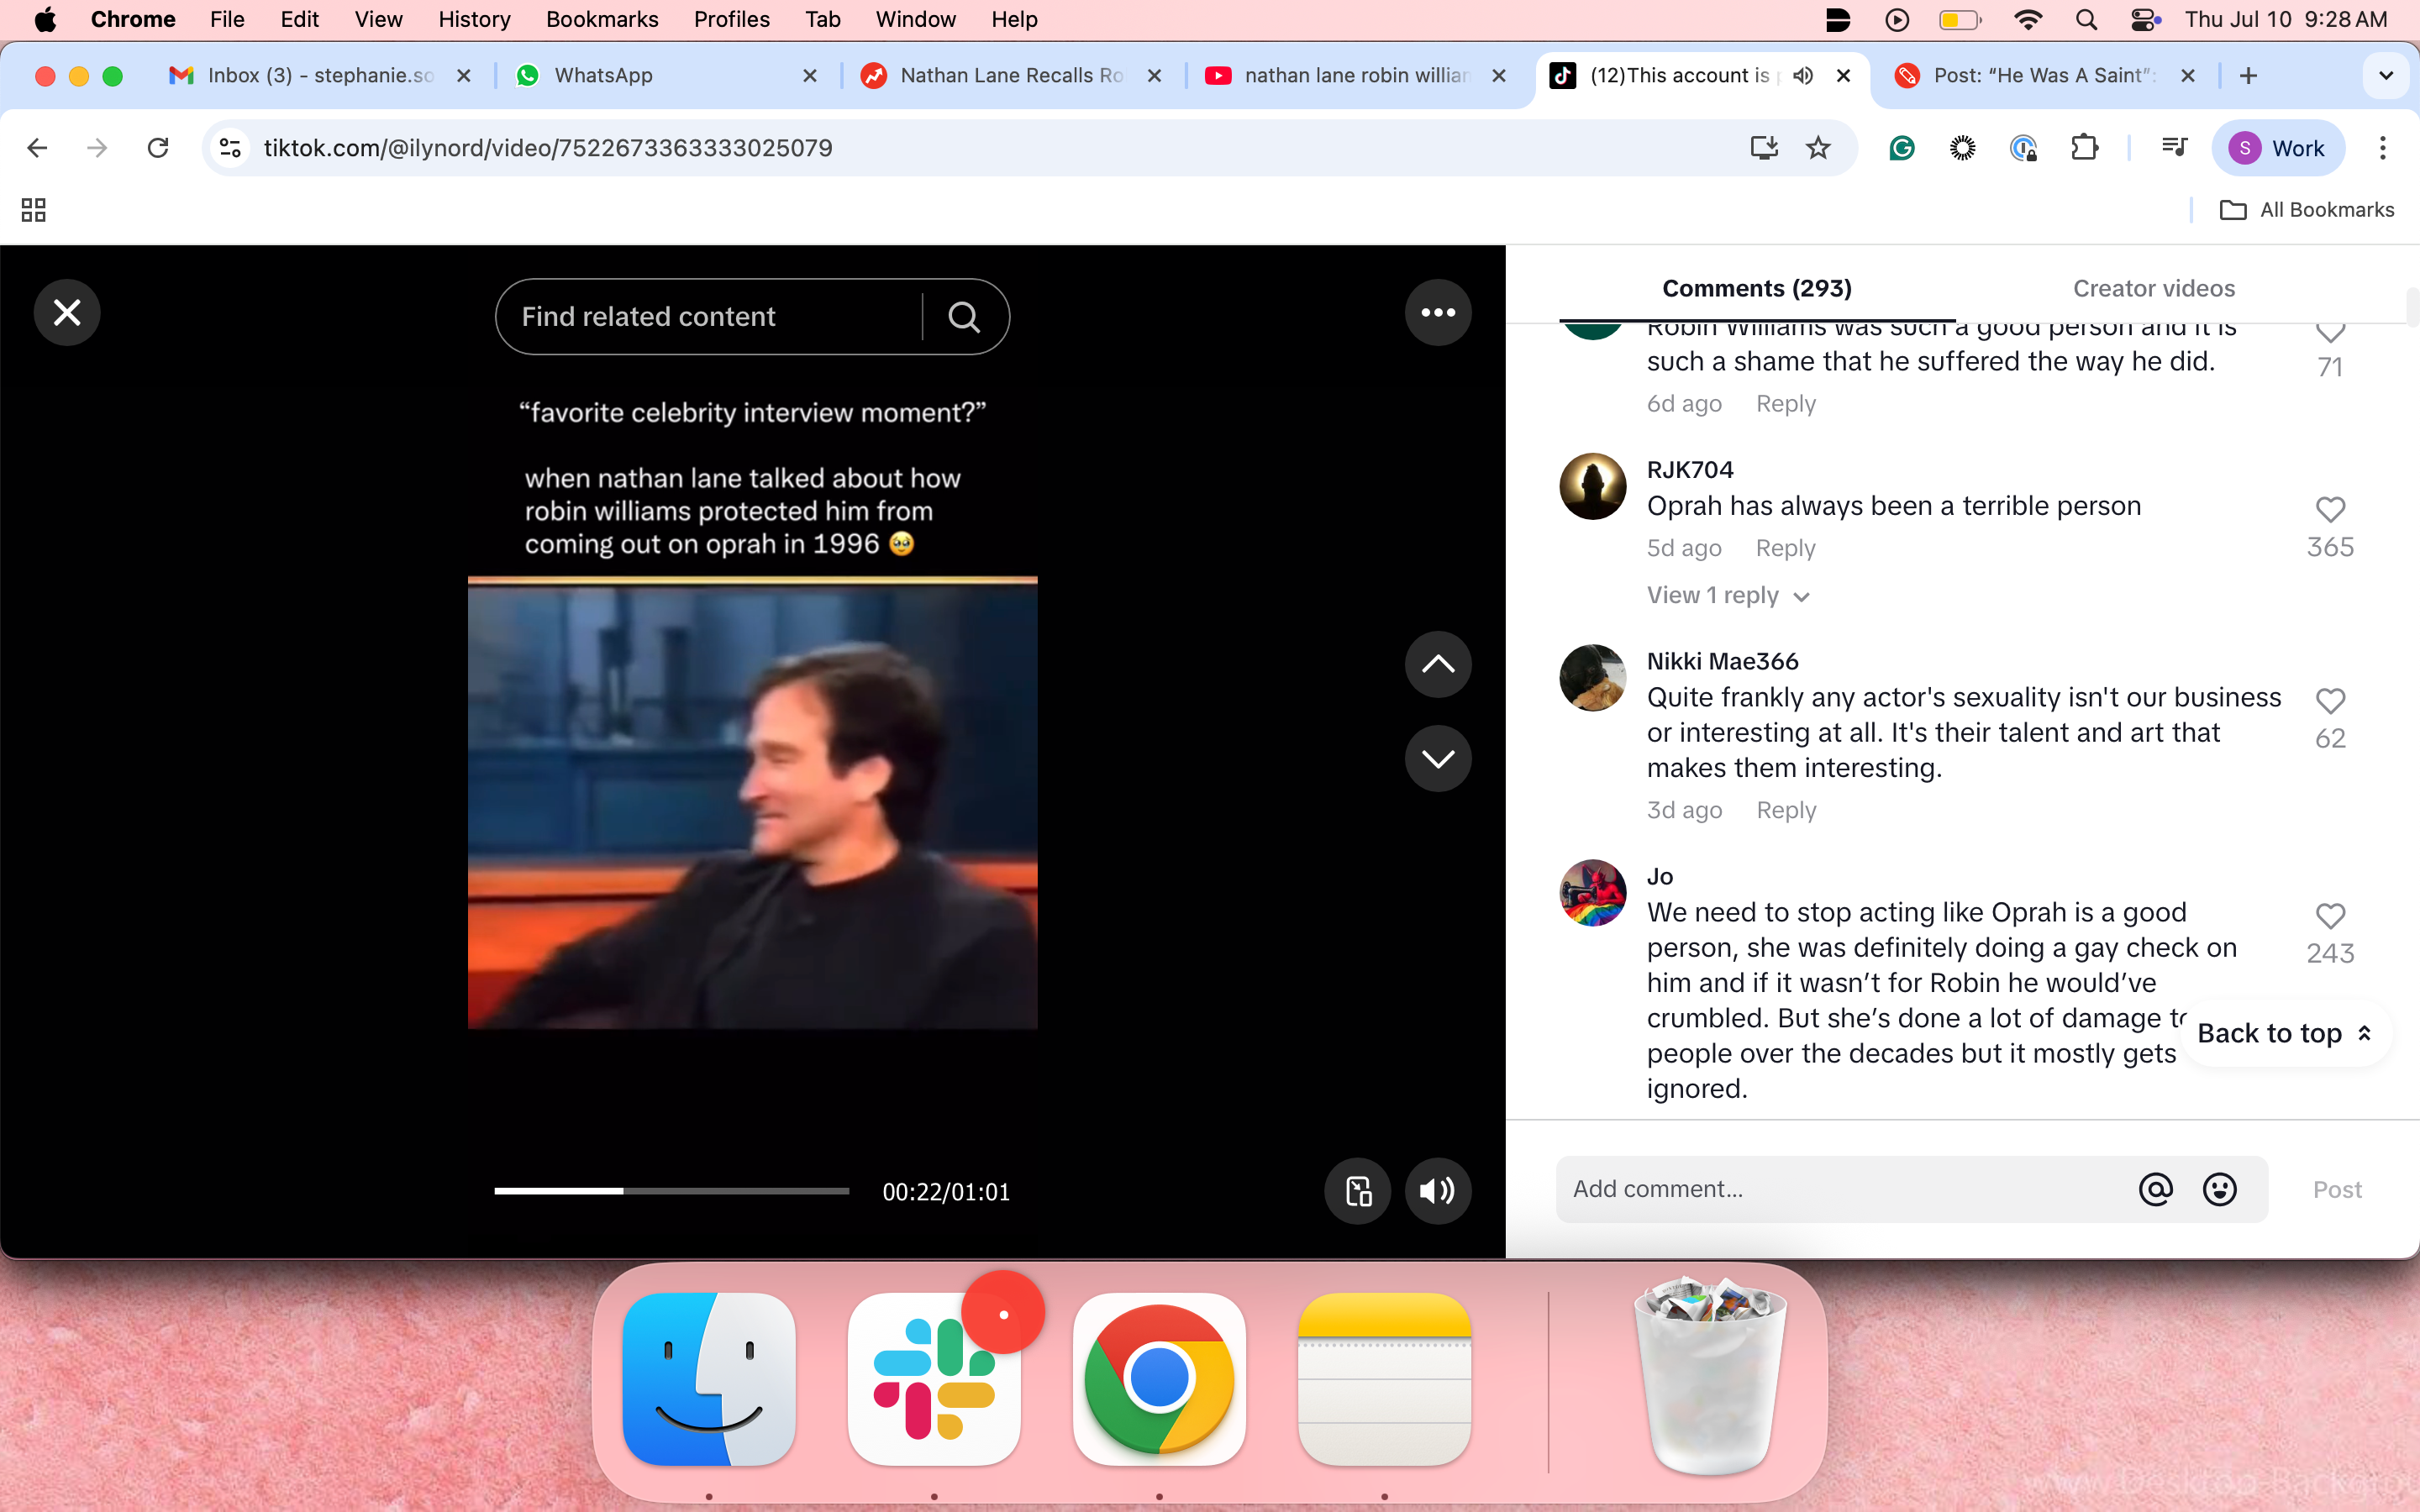Like Jo's comment with the heart
The width and height of the screenshot is (2420, 1512).
point(2330,915)
